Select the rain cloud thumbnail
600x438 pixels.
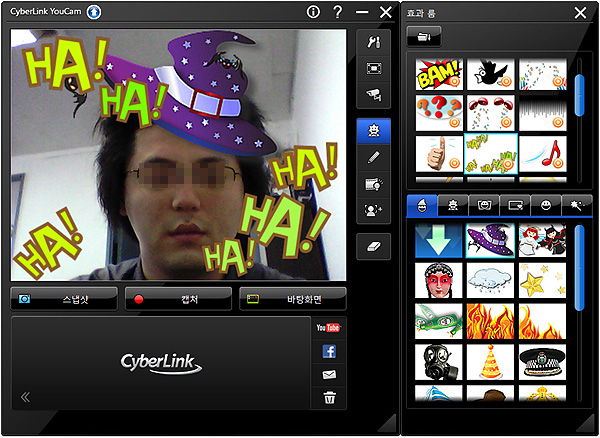[490, 280]
